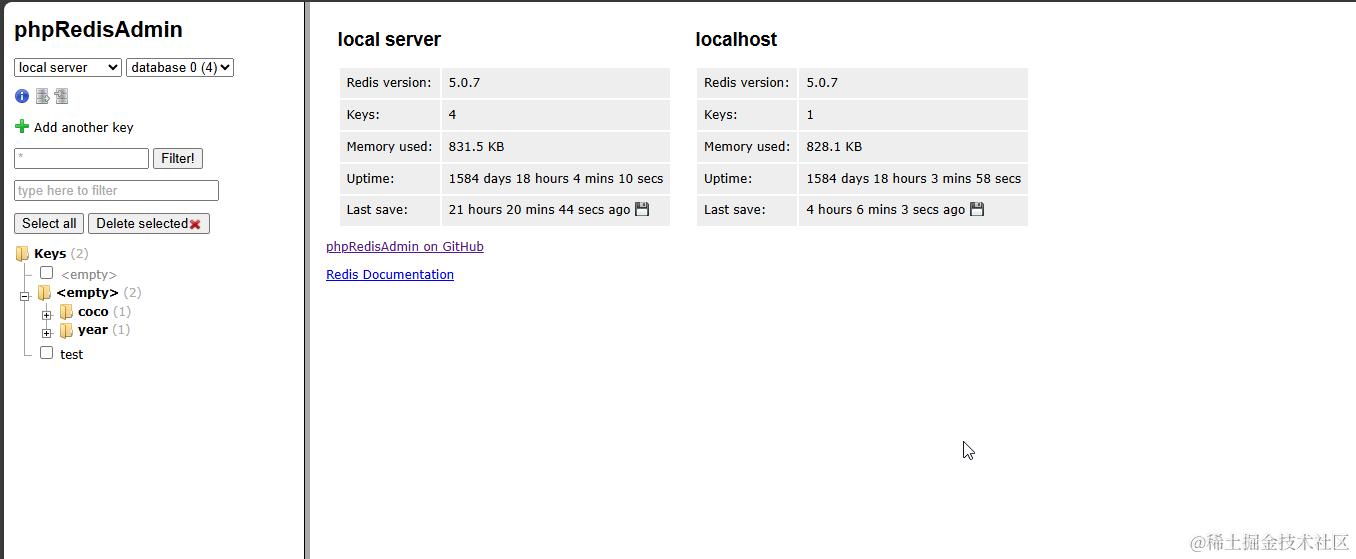Click the green plus Add key icon

click(22, 126)
